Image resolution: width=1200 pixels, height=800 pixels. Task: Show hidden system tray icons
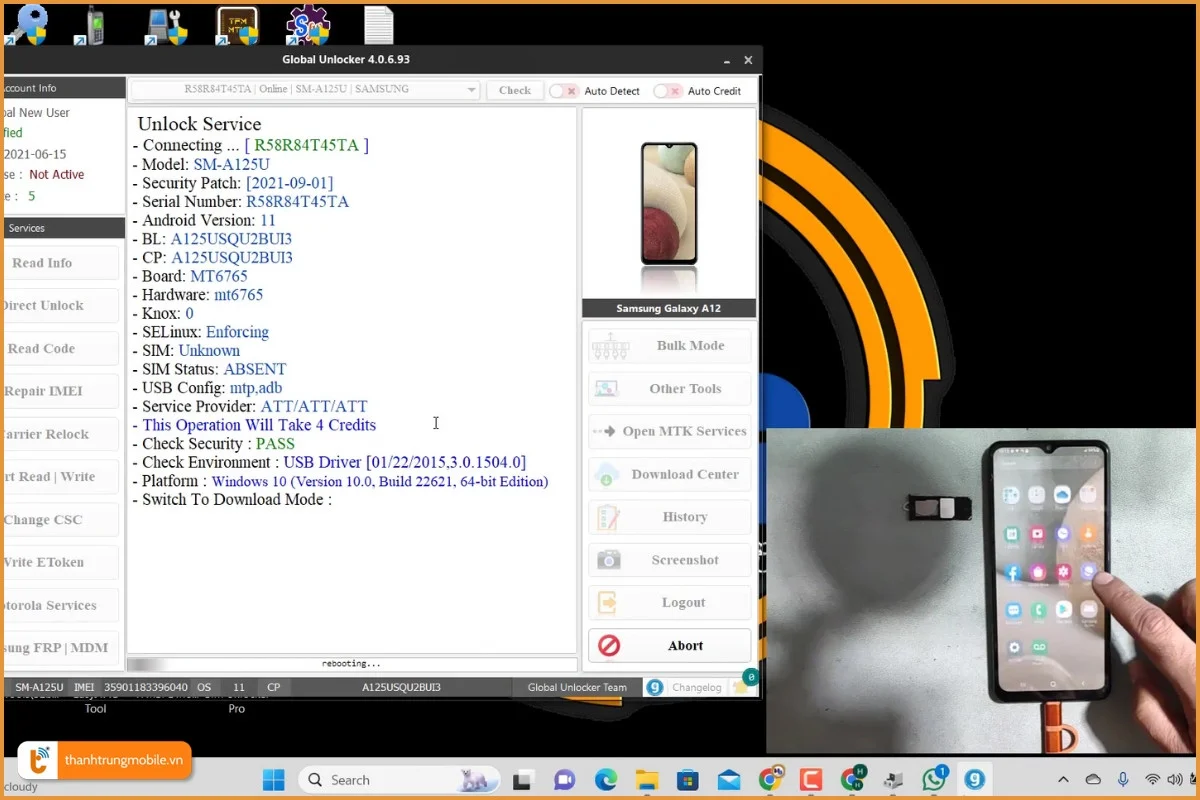click(x=1062, y=780)
